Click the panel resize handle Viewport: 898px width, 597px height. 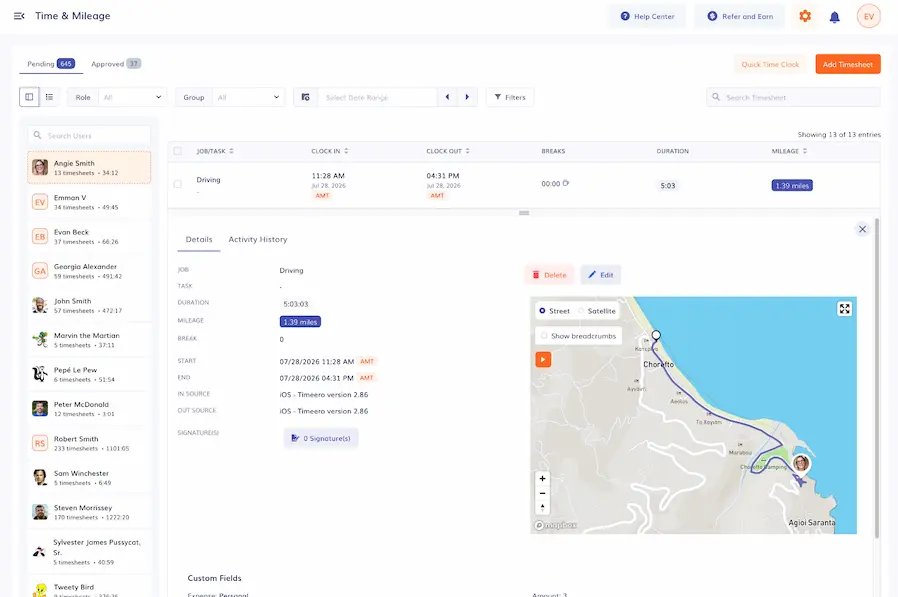pyautogui.click(x=523, y=213)
